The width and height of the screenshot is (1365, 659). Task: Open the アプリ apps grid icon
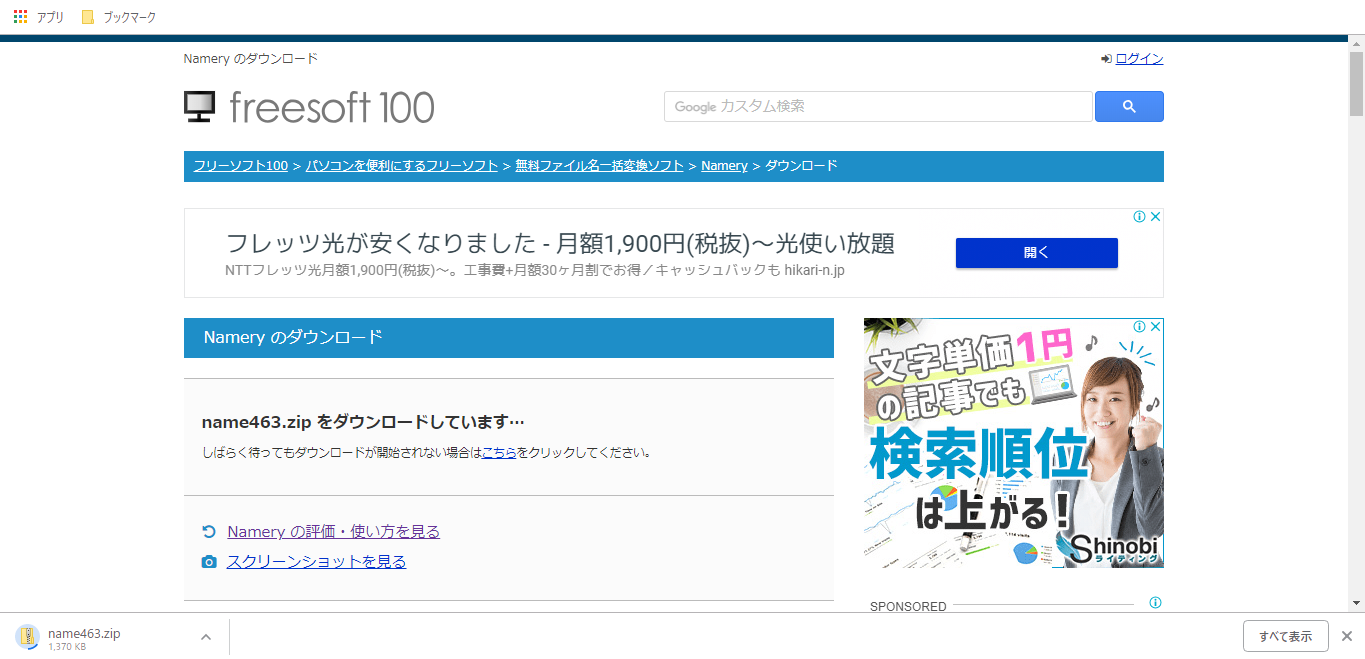20,17
